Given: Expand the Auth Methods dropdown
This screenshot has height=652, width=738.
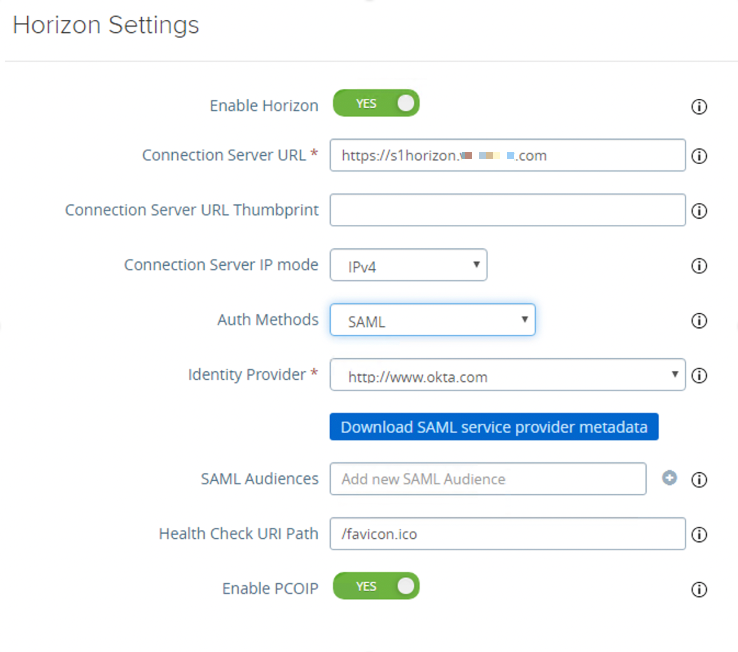Looking at the screenshot, I should click(x=432, y=320).
